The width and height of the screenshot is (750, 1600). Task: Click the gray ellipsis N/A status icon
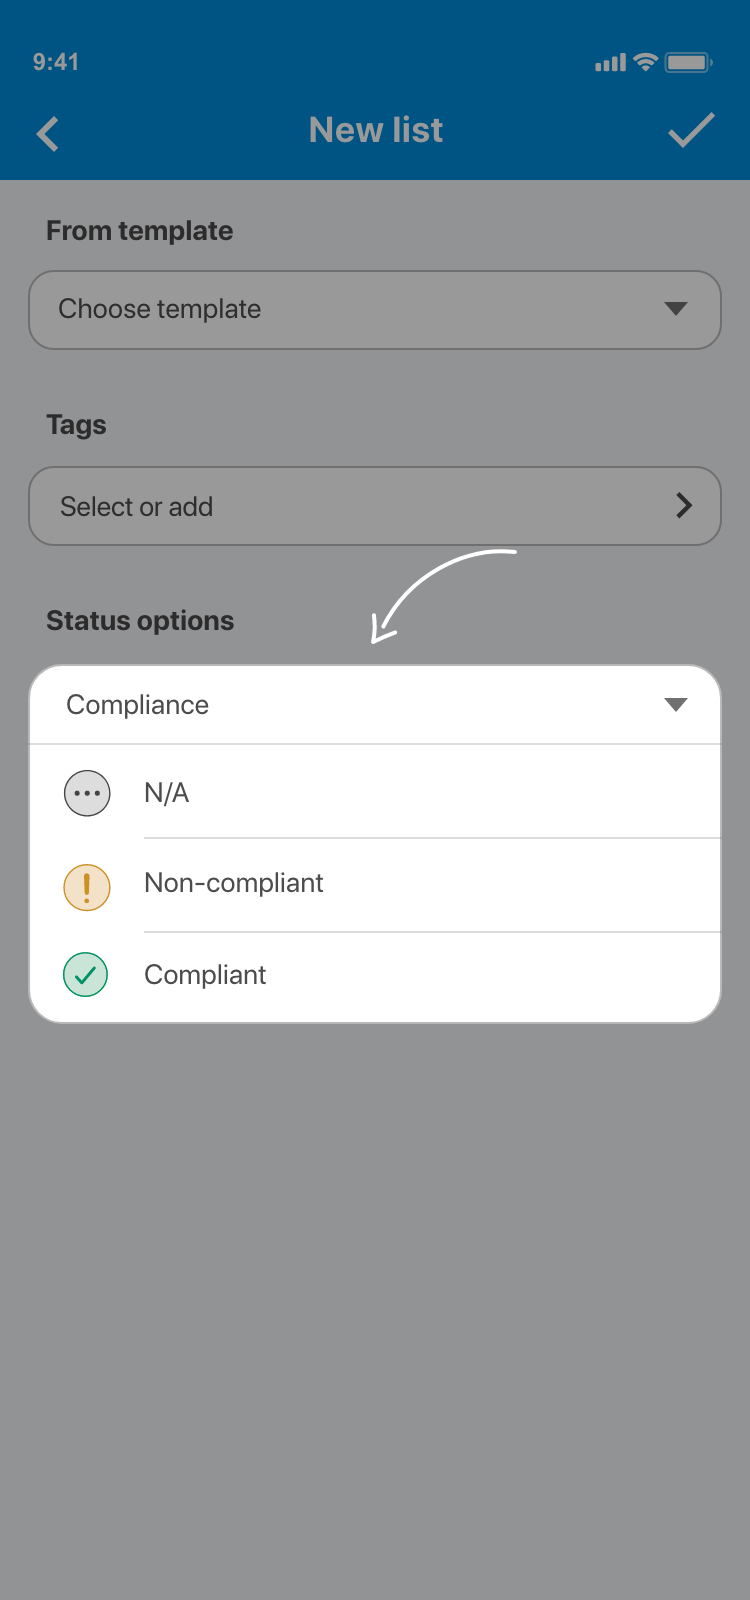[87, 793]
